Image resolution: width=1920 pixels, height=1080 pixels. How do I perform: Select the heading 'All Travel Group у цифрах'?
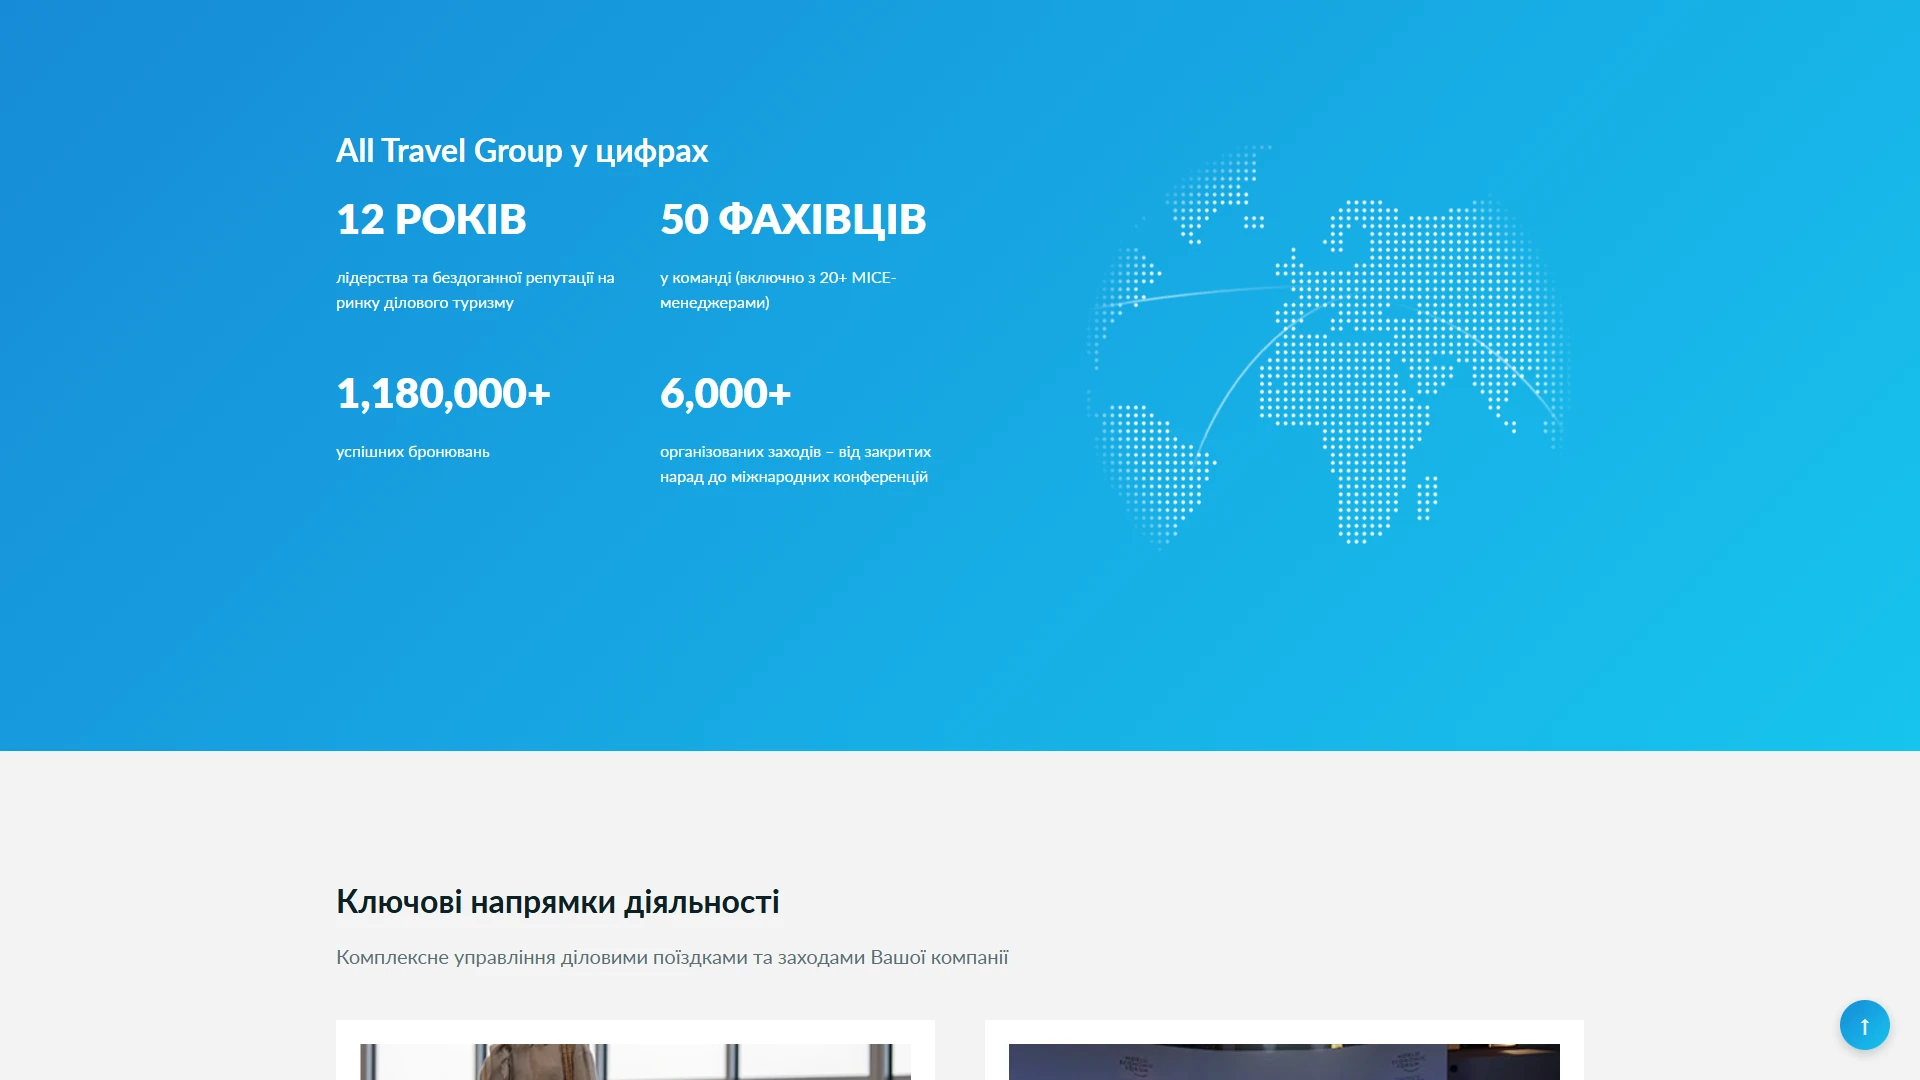point(522,151)
